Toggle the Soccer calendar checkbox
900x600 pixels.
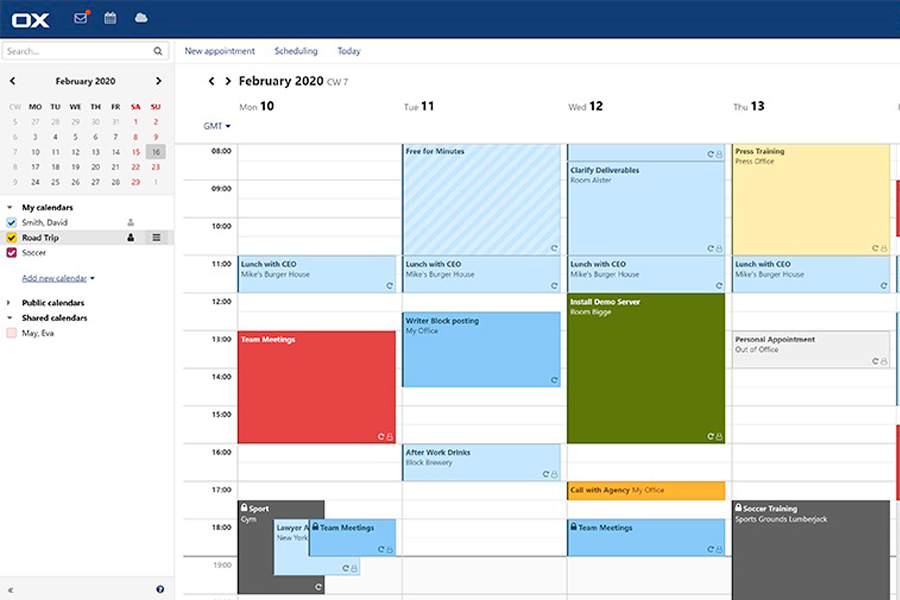pyautogui.click(x=12, y=253)
